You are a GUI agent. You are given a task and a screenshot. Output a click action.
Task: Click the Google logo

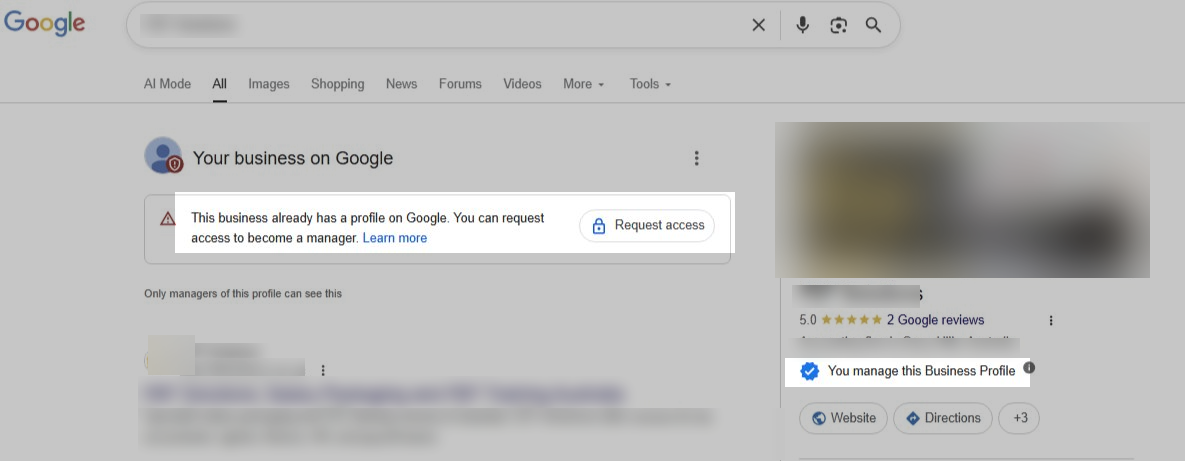click(x=45, y=23)
